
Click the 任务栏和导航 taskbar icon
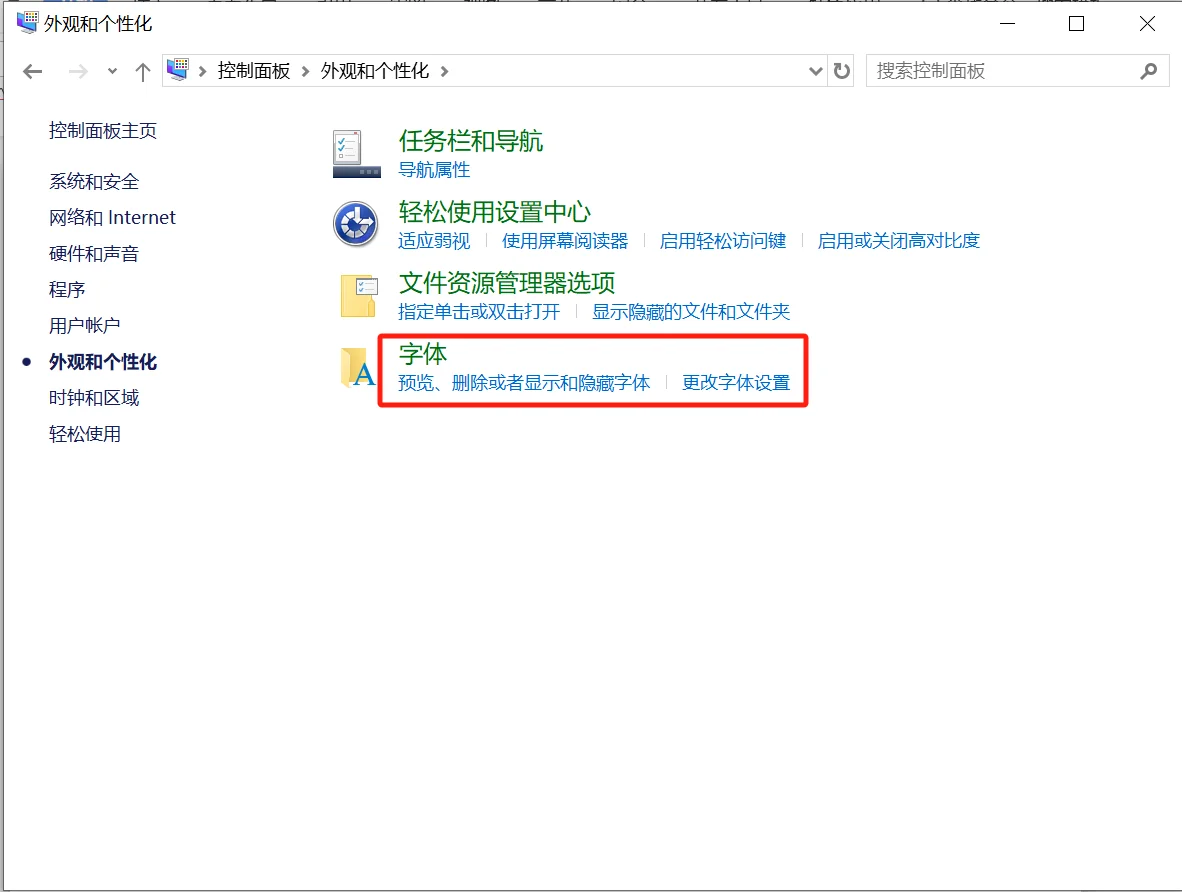(355, 152)
